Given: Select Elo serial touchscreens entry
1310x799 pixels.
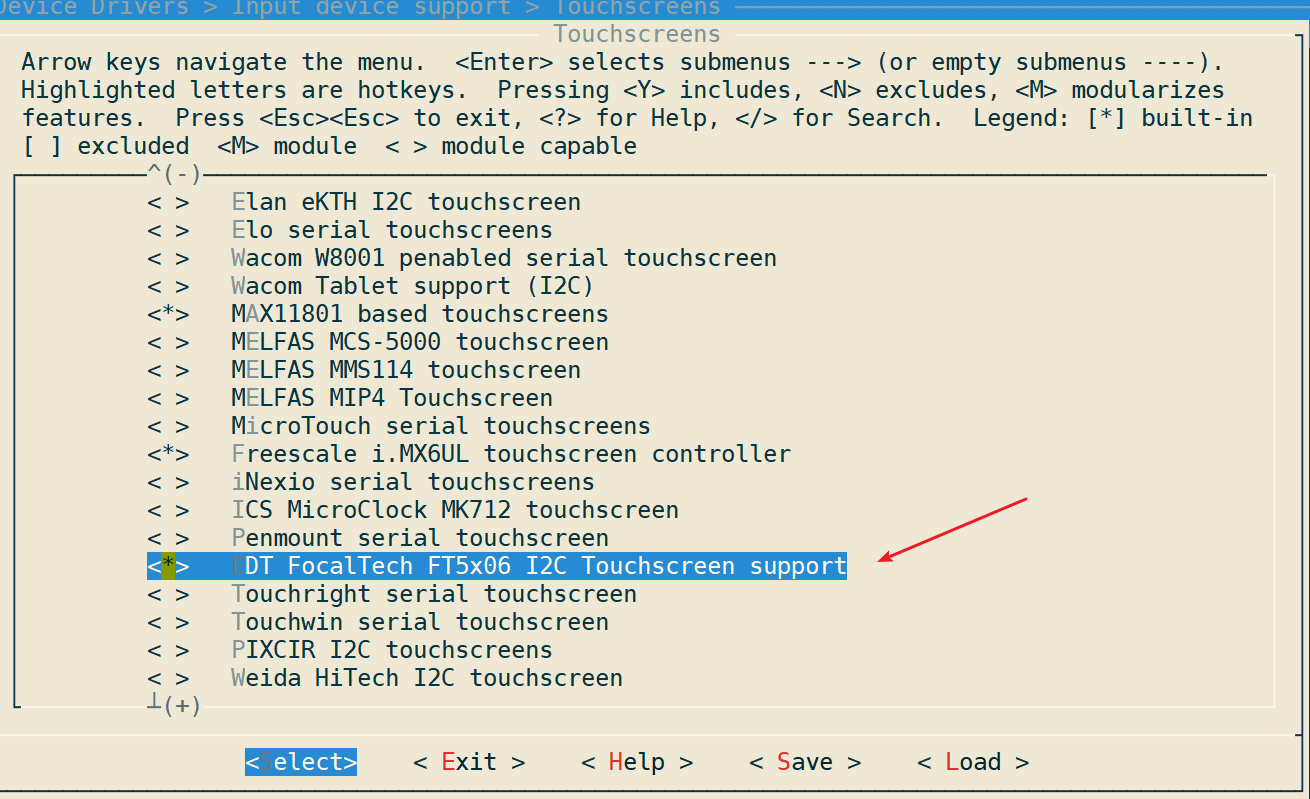Looking at the screenshot, I should point(391,230).
